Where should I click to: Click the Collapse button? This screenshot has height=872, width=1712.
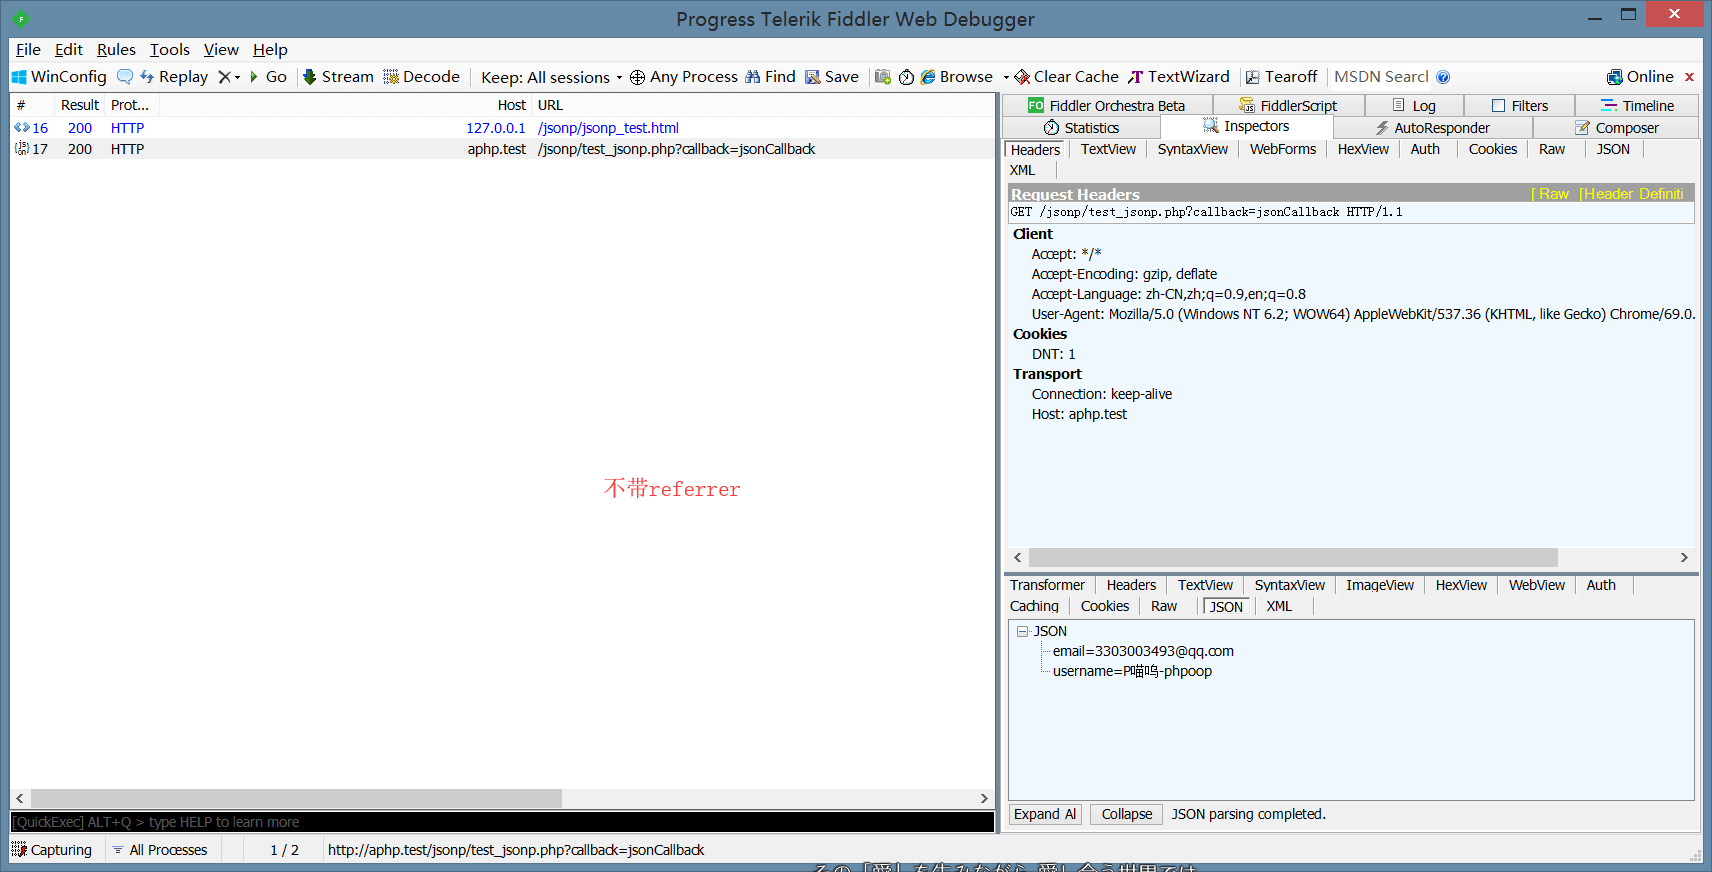pos(1126,814)
